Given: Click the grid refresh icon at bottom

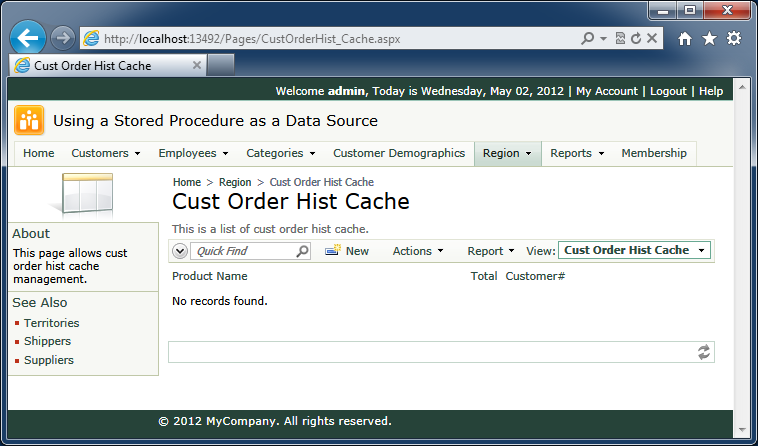Looking at the screenshot, I should point(704,352).
